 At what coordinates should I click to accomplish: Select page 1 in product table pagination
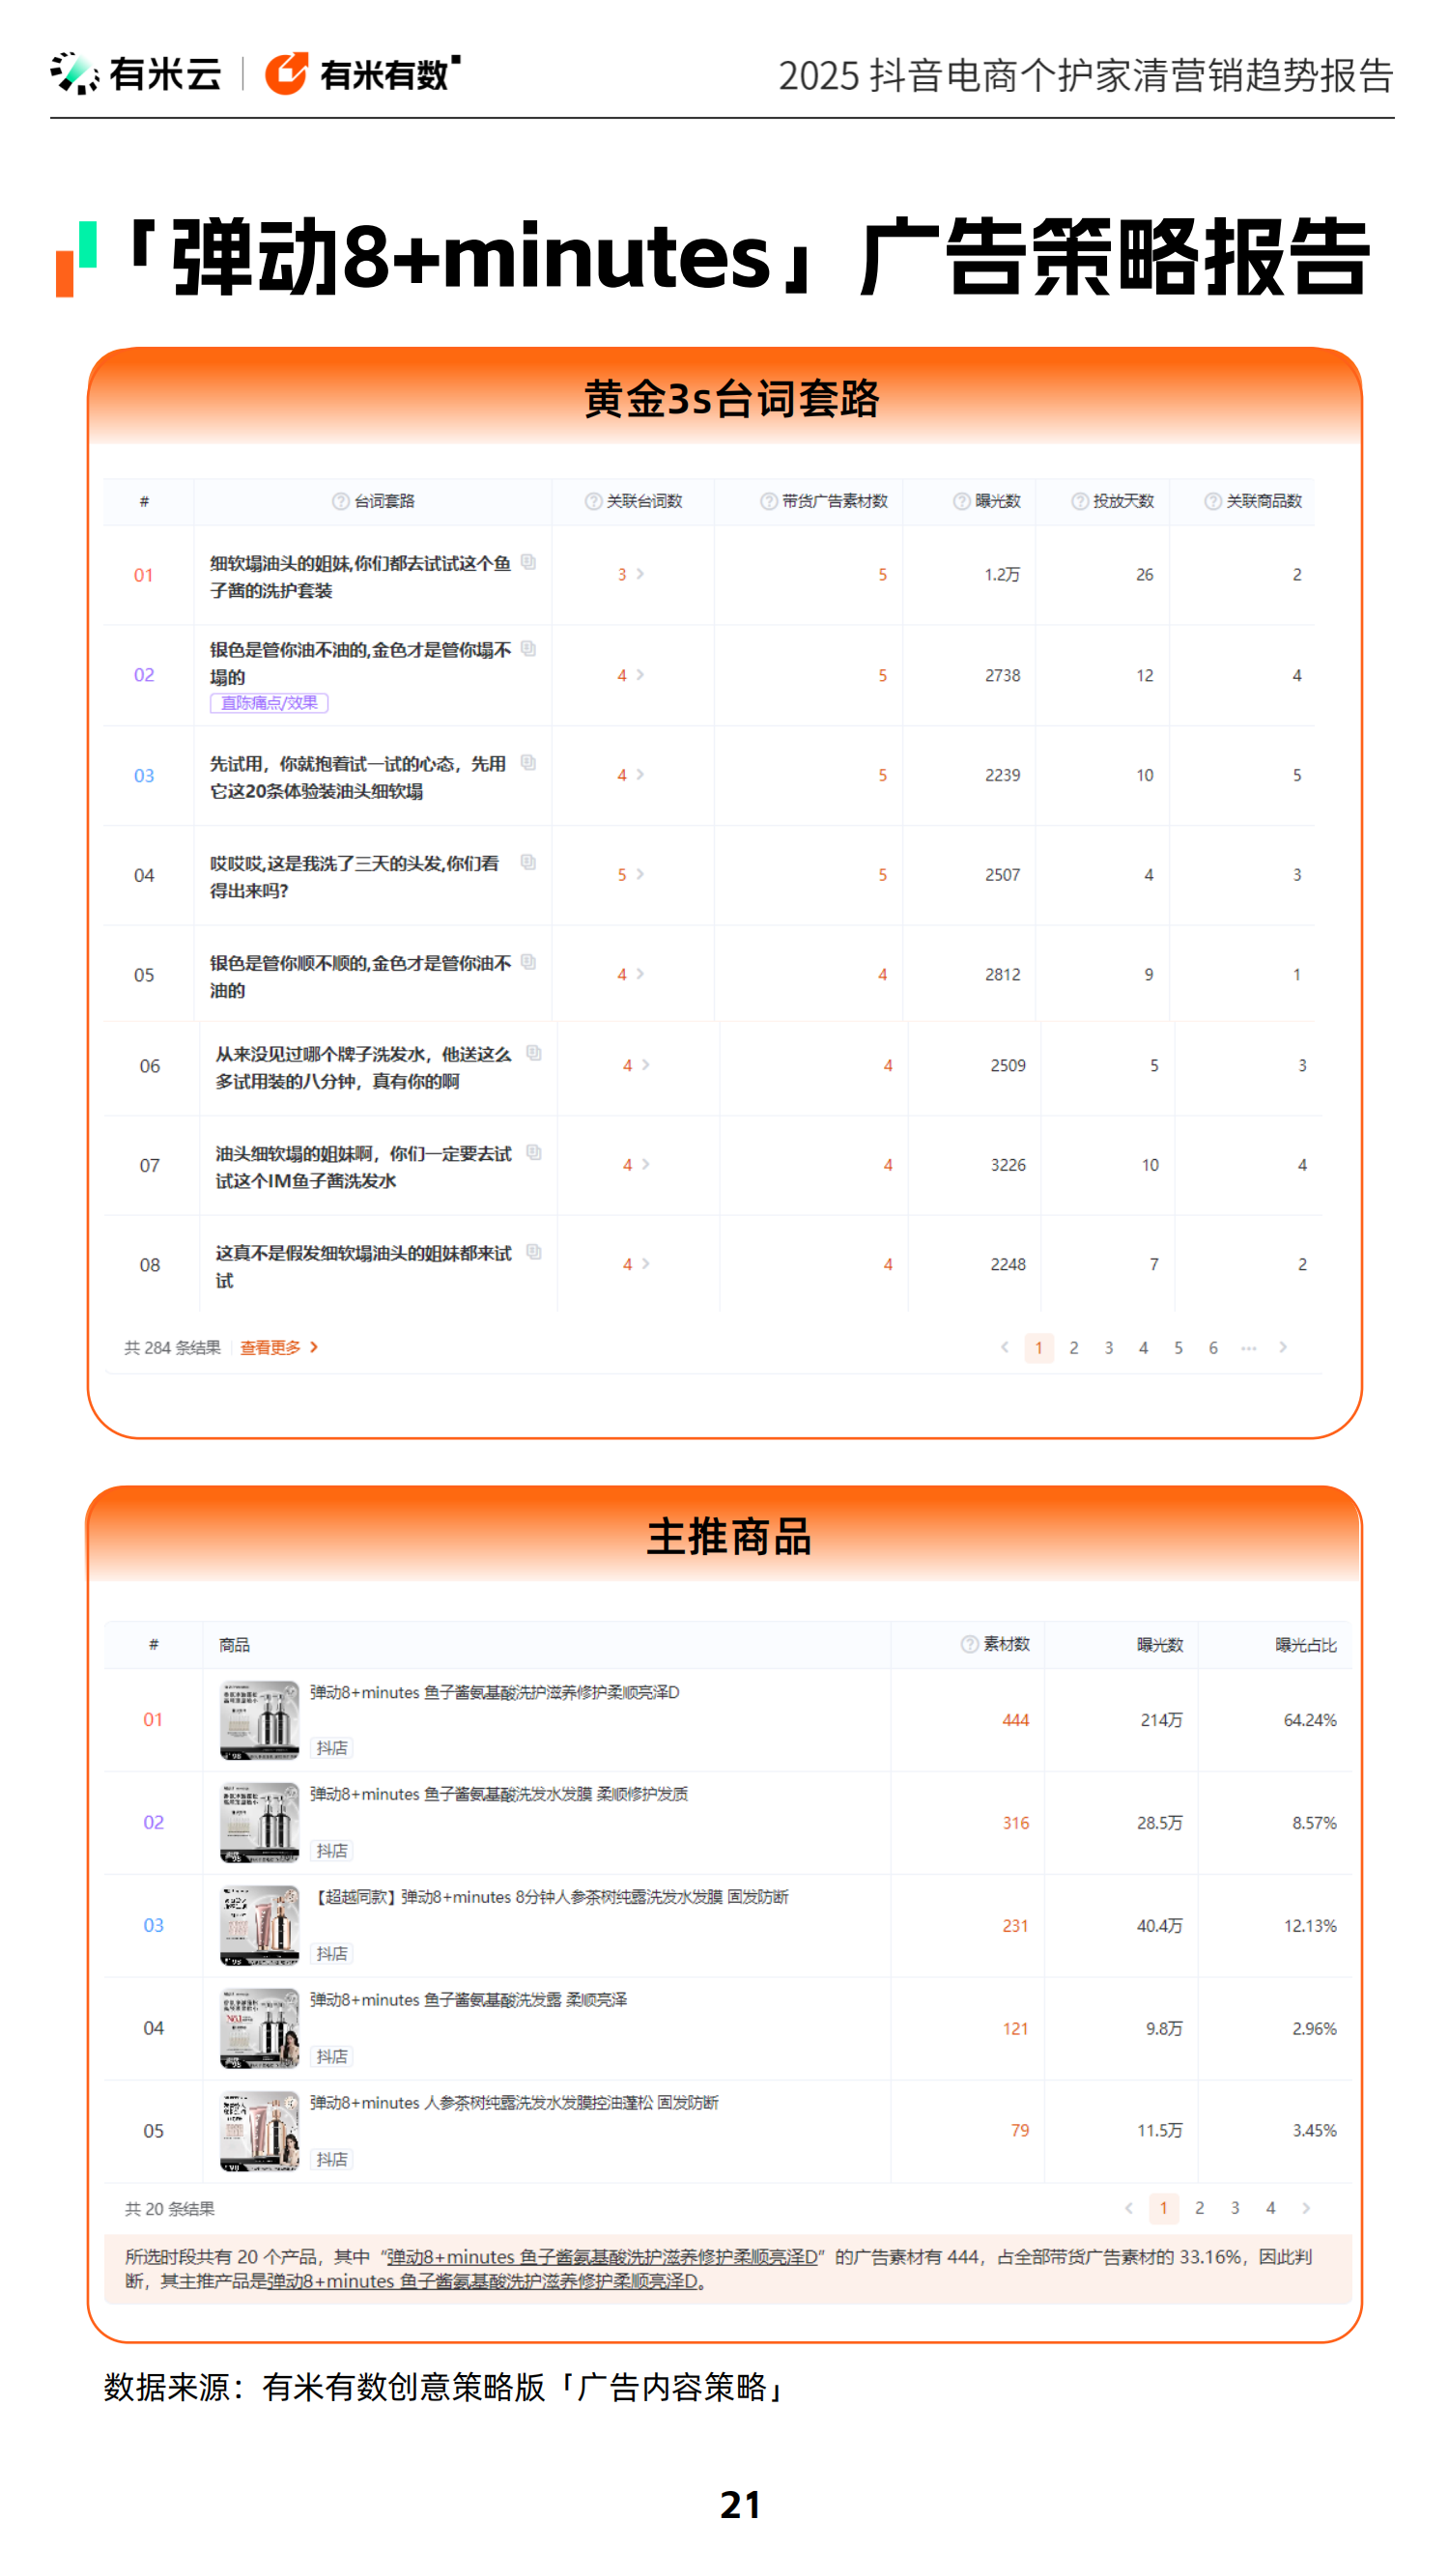pyautogui.click(x=1164, y=2208)
